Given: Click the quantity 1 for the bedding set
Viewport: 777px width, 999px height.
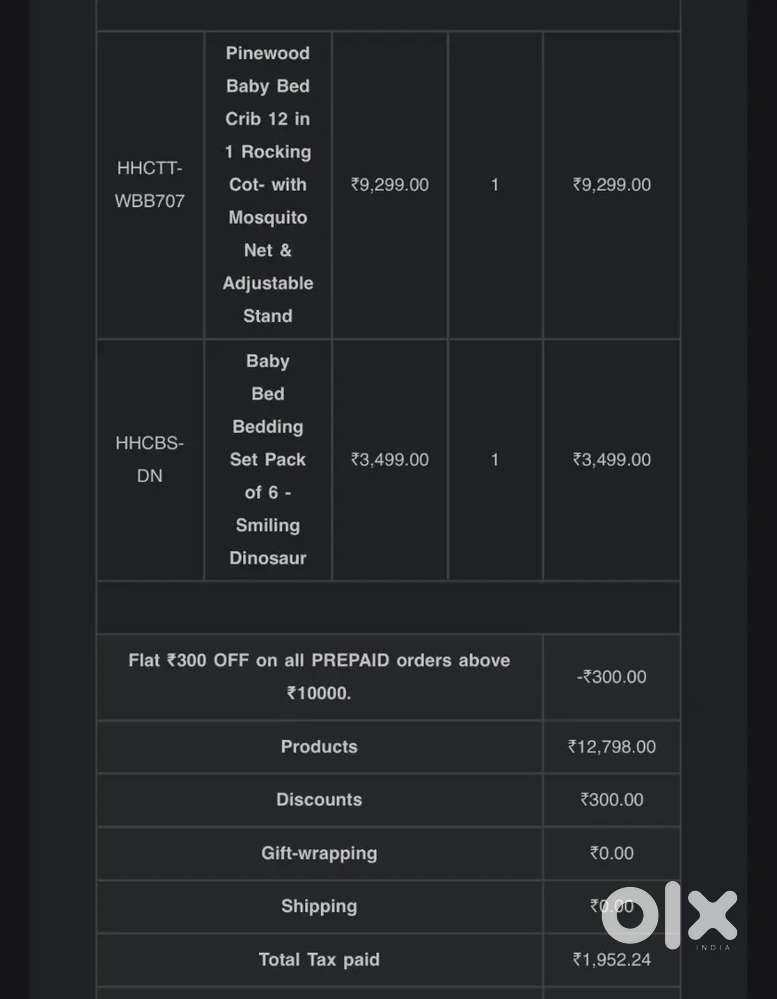Looking at the screenshot, I should tap(495, 460).
